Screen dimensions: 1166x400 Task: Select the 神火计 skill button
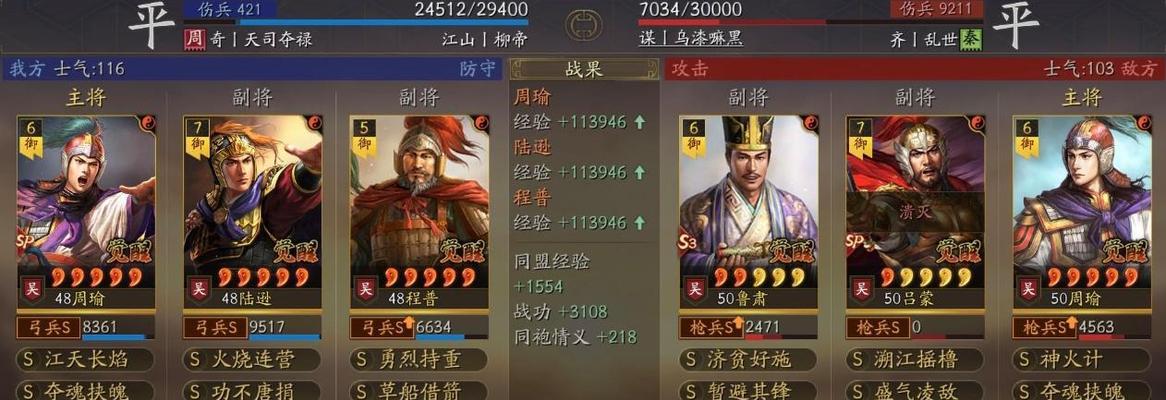tap(1081, 360)
